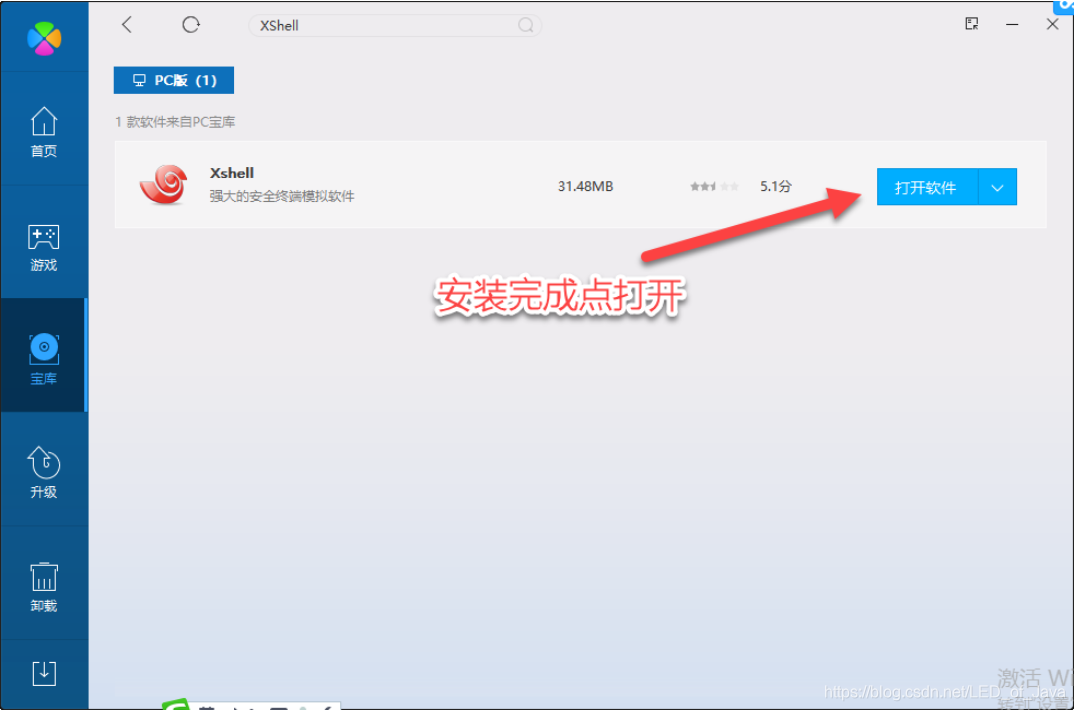
Task: Click the star rating for Xshell
Action: [714, 187]
